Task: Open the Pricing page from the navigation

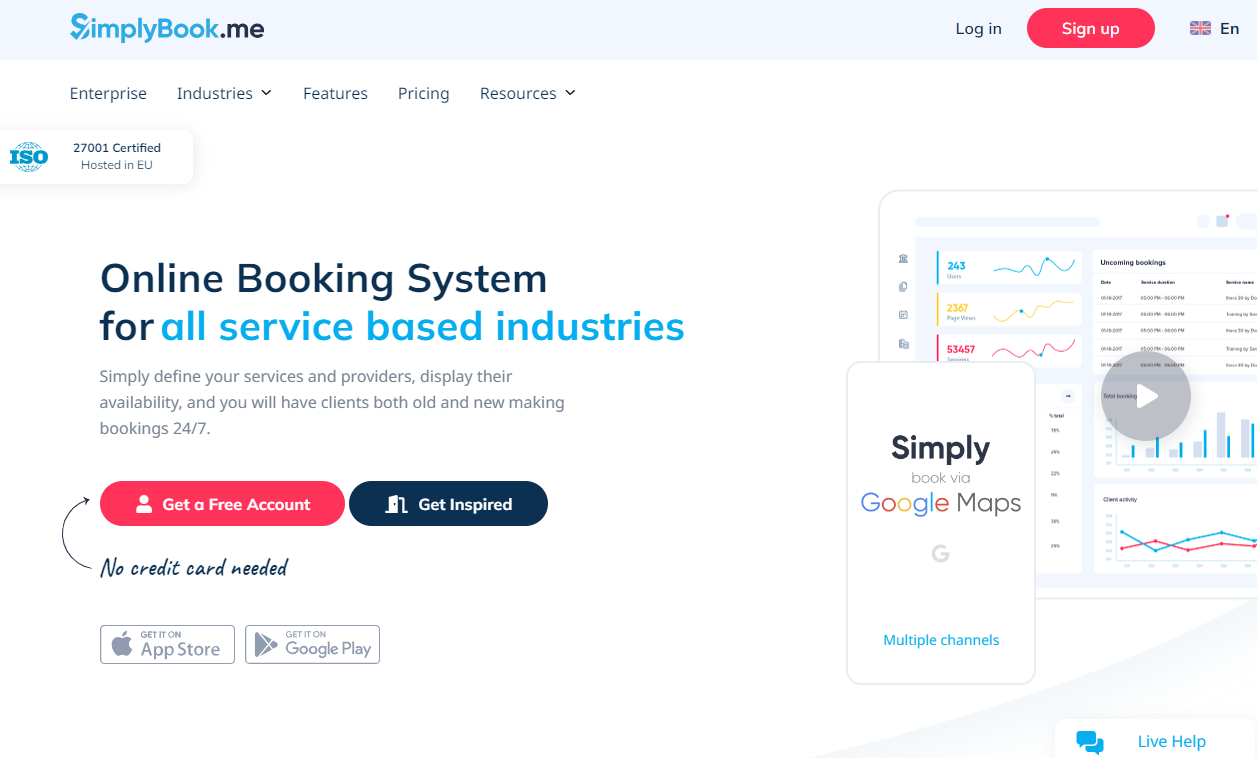Action: coord(423,93)
